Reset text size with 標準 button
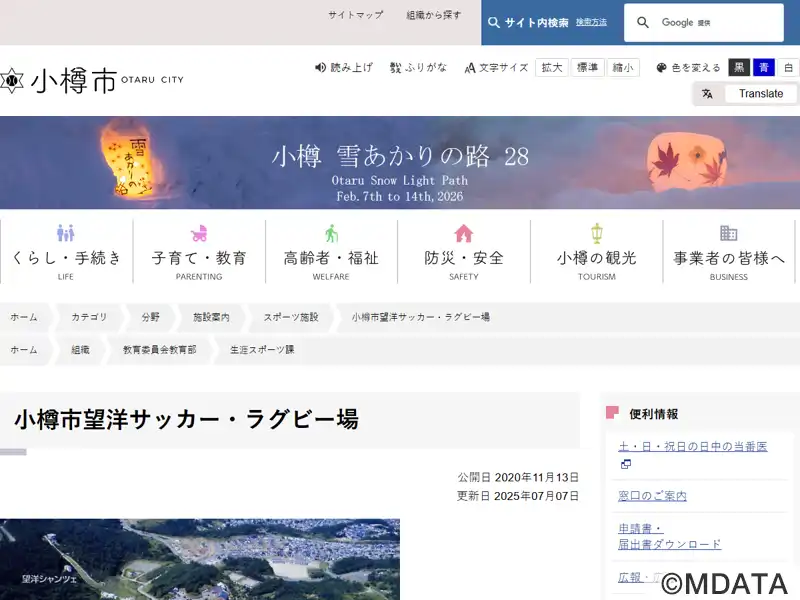This screenshot has height=600, width=800. coord(588,68)
